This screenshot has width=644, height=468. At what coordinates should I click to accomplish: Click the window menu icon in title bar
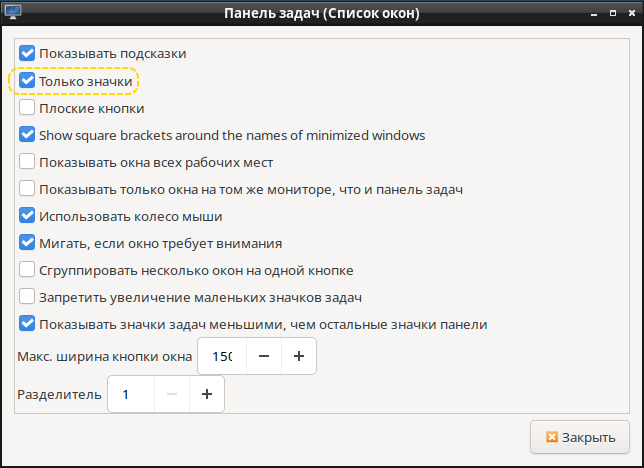tap(13, 14)
